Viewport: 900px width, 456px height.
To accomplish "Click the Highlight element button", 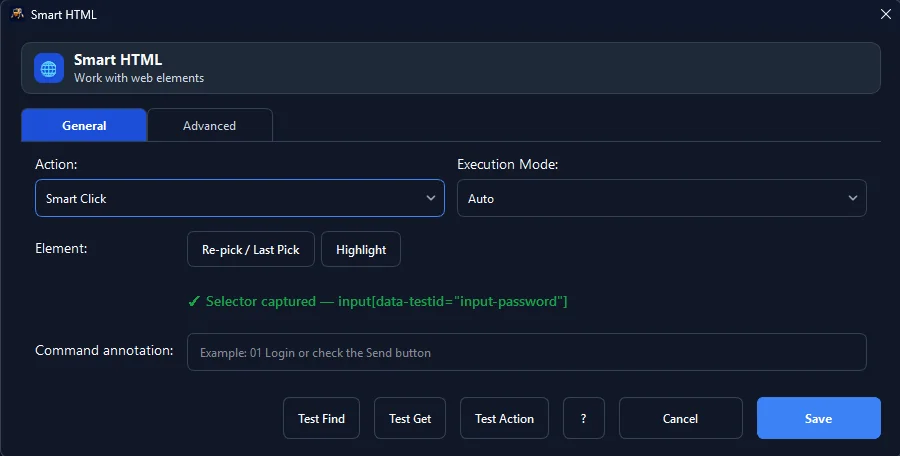I will click(x=361, y=249).
